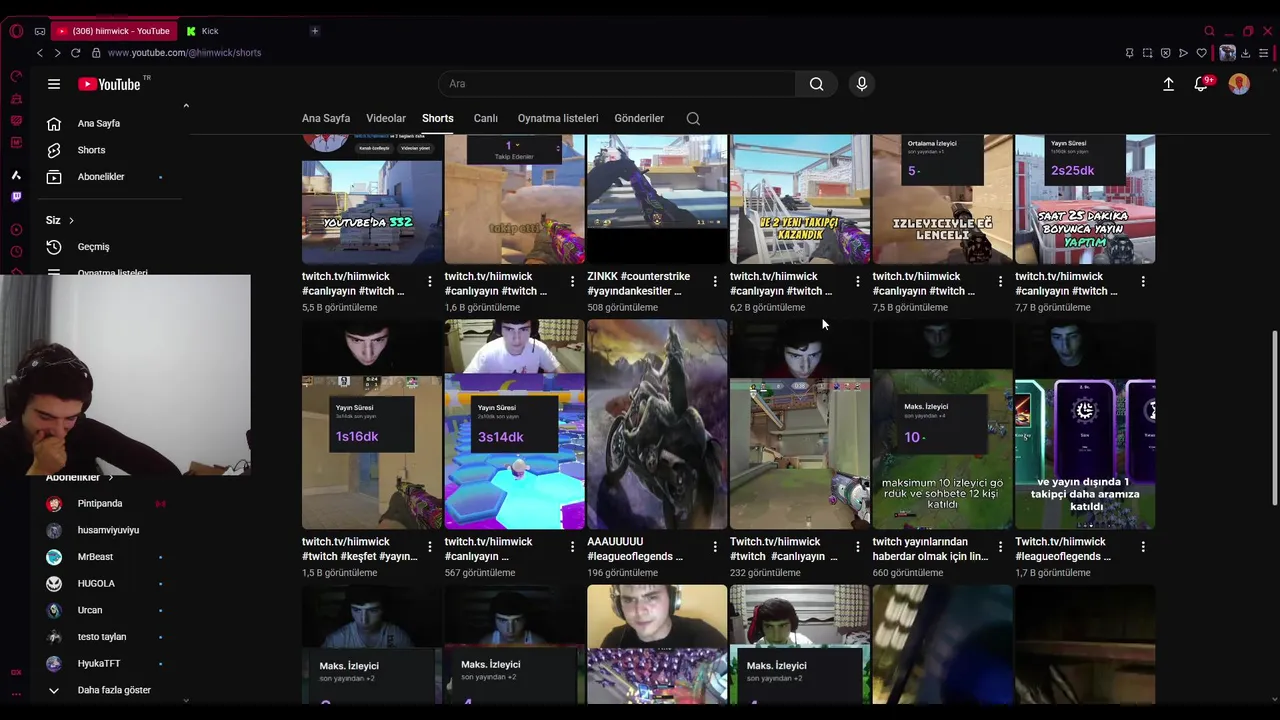Expand the Siz section chevron
The image size is (1280, 720).
[x=71, y=220]
